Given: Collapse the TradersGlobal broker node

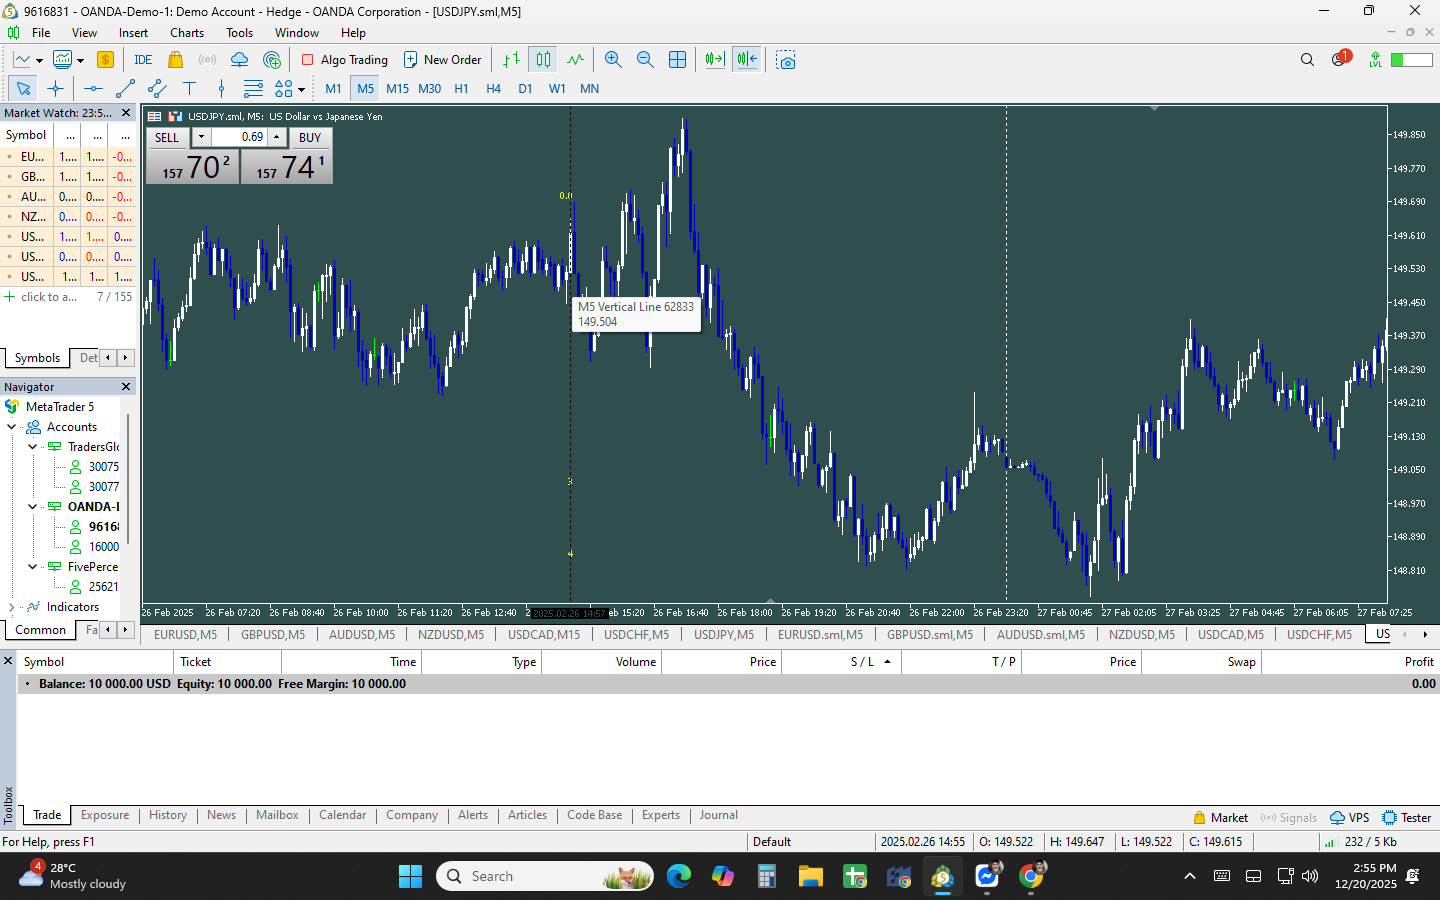Looking at the screenshot, I should 32,447.
